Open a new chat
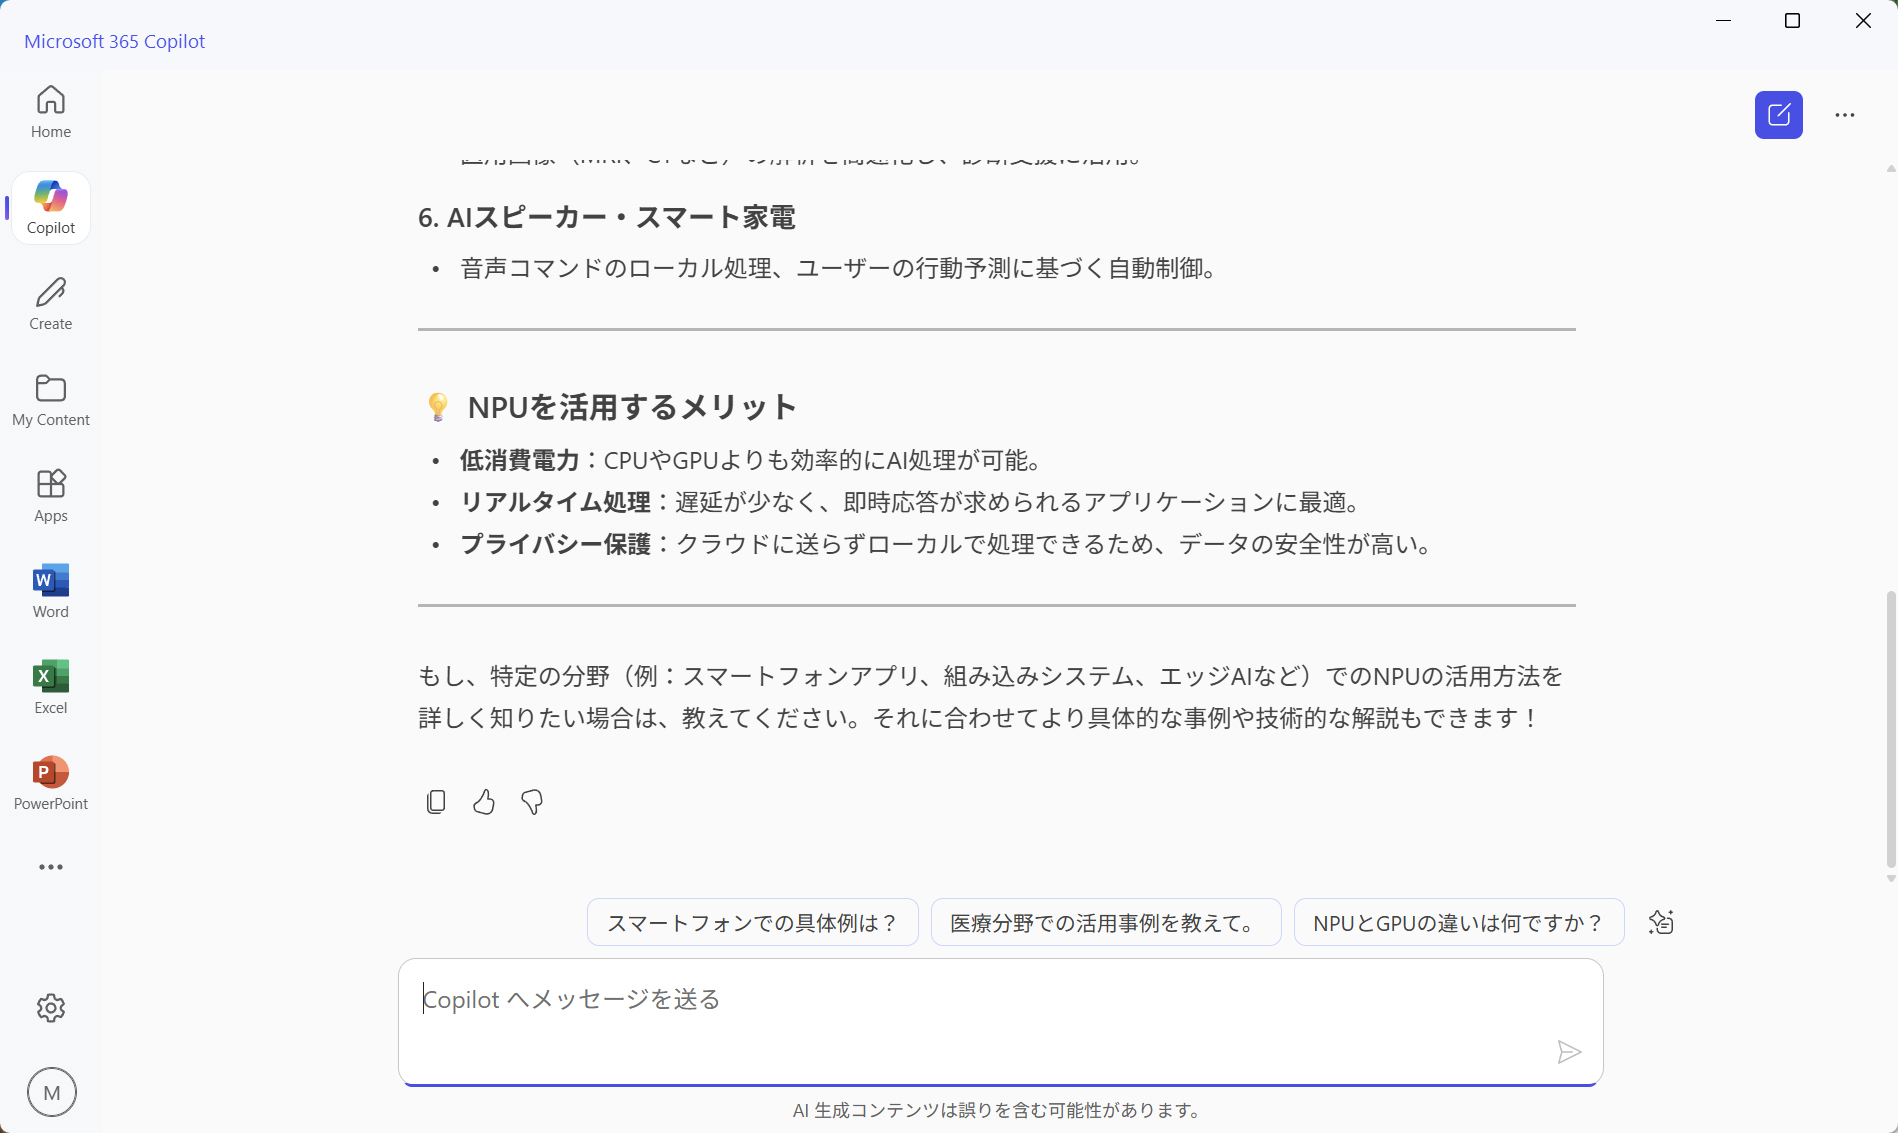This screenshot has width=1898, height=1133. click(1779, 114)
